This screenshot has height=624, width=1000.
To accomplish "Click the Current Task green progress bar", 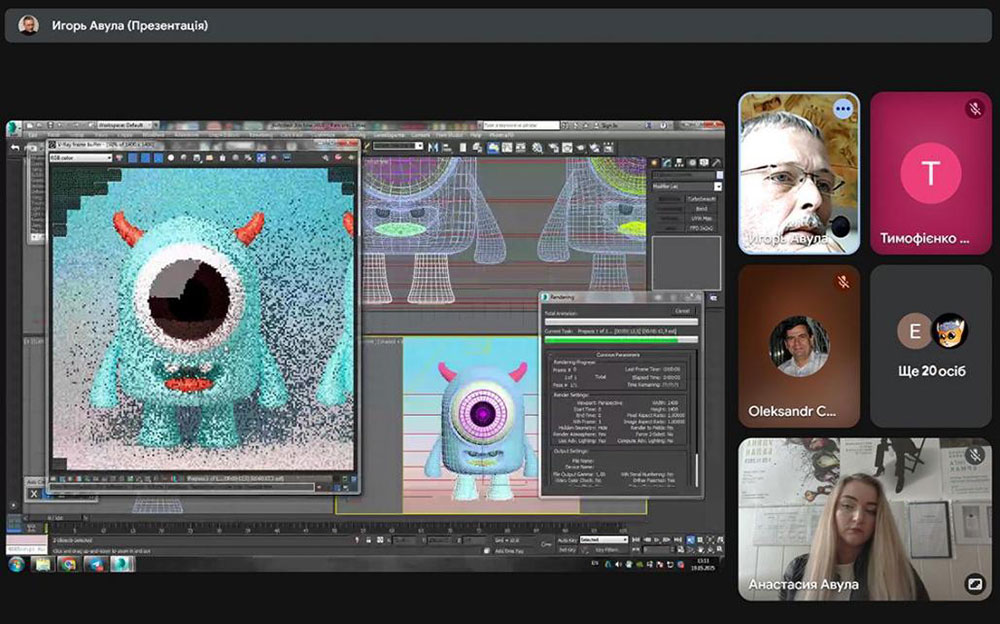I will [621, 340].
